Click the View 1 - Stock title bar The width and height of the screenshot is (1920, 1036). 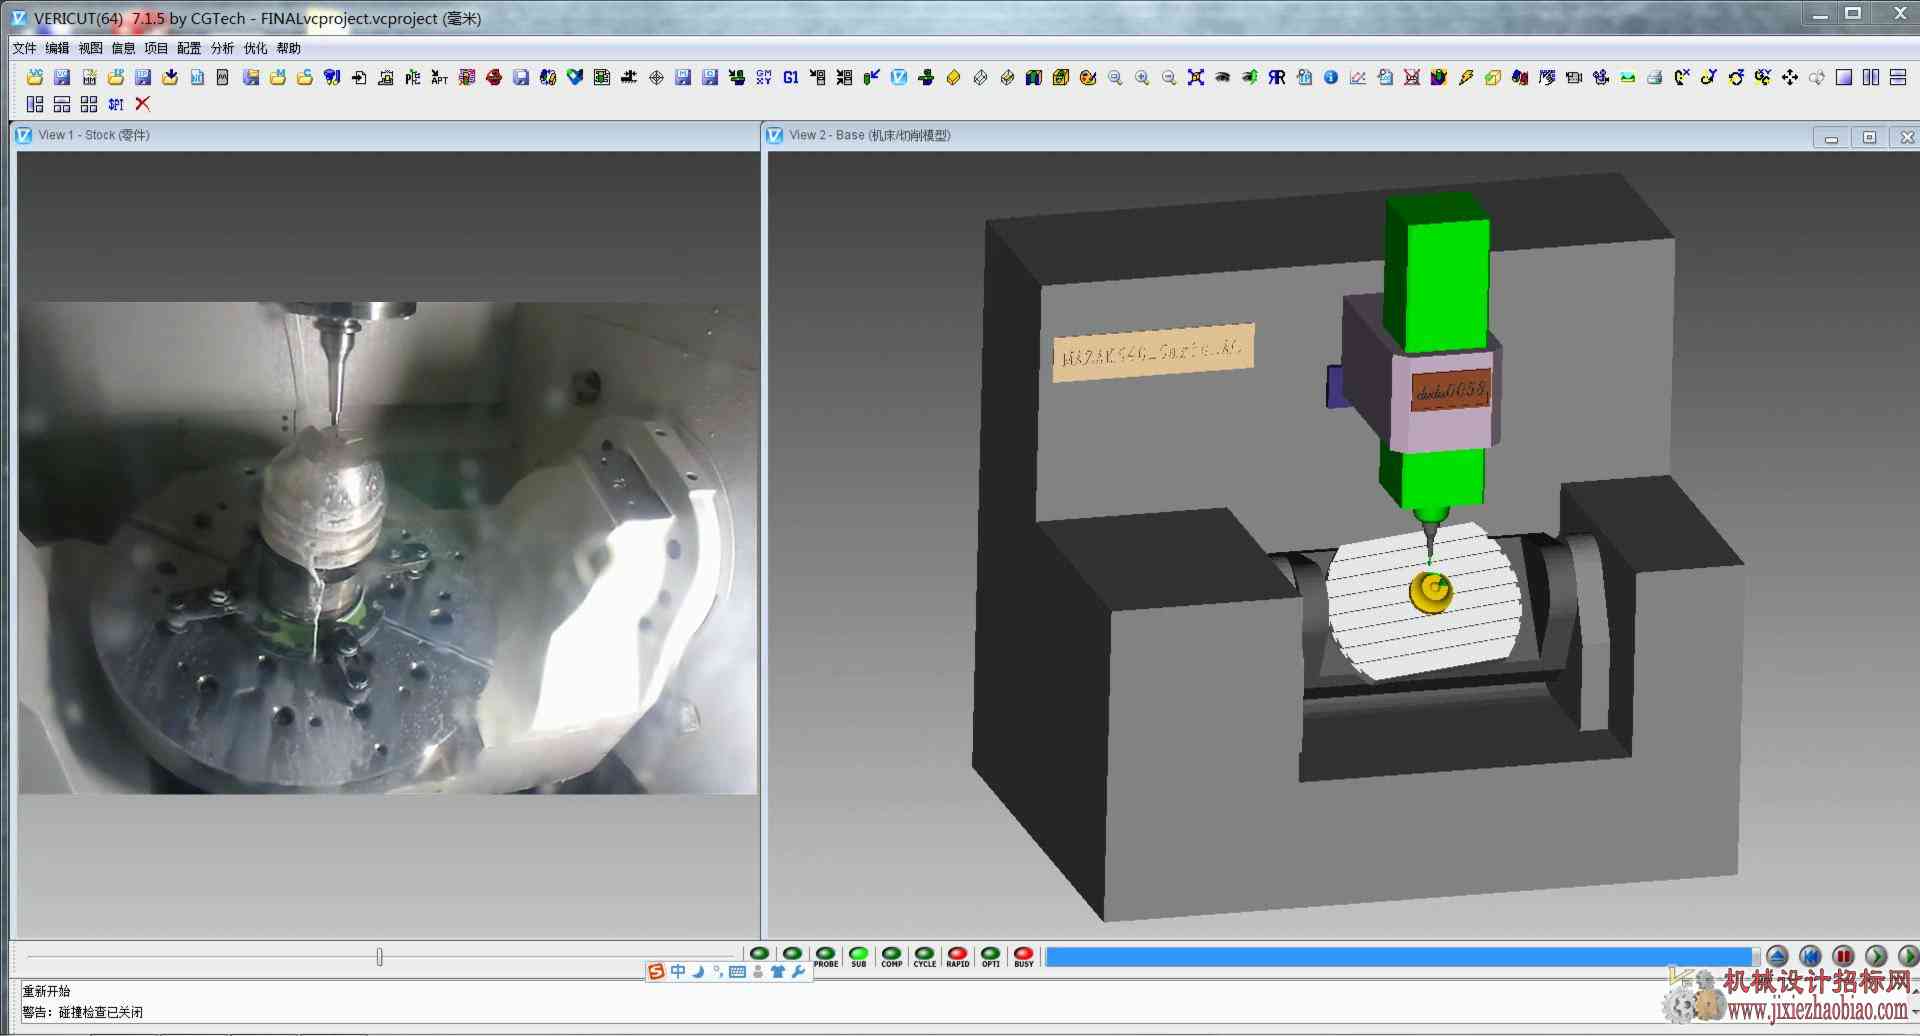tap(386, 135)
